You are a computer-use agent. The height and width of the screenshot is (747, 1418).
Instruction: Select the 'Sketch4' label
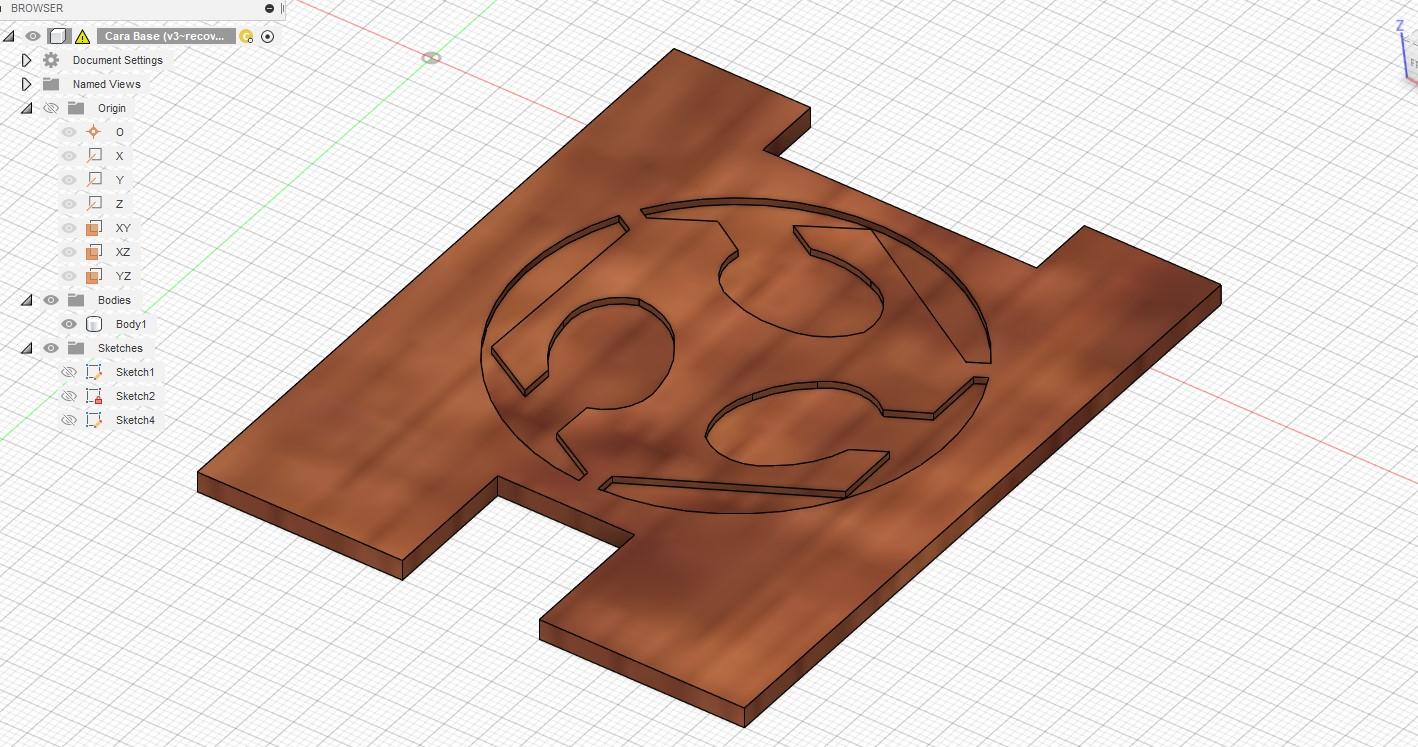(135, 420)
